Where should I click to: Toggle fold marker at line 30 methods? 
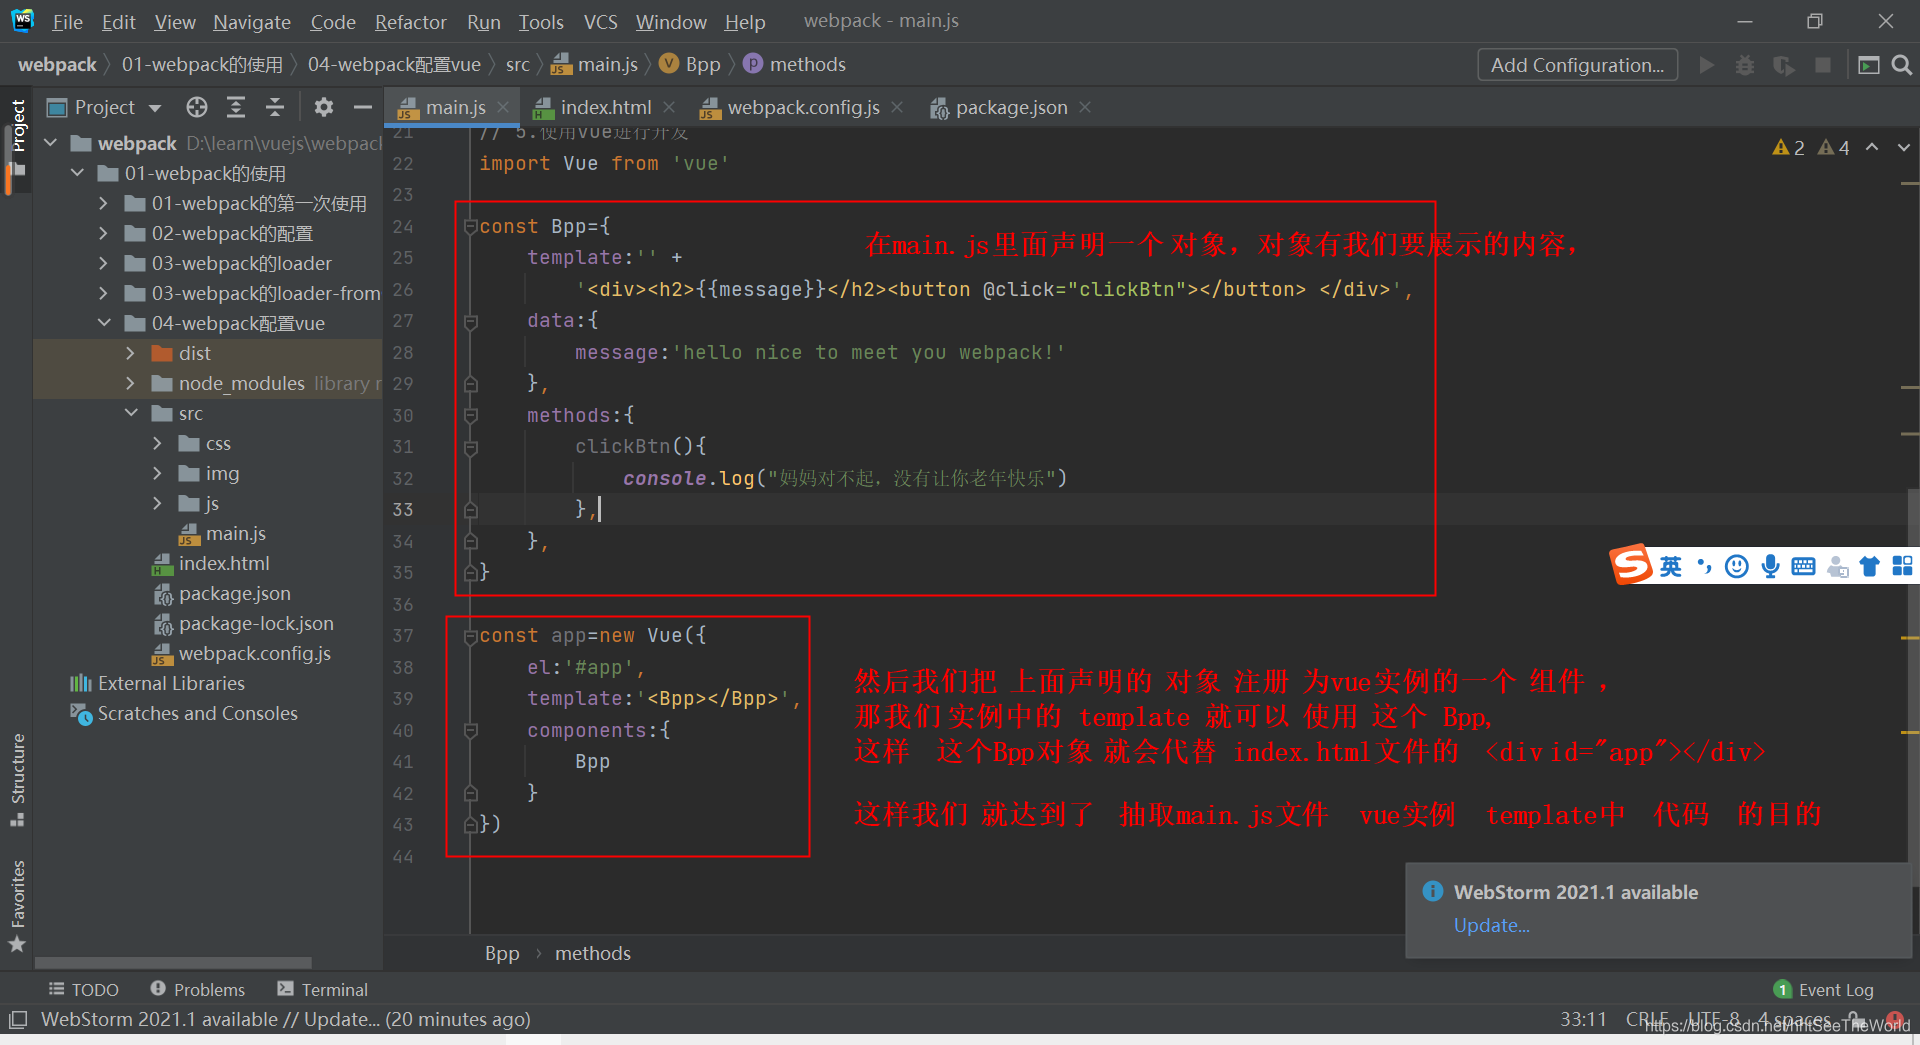click(471, 415)
